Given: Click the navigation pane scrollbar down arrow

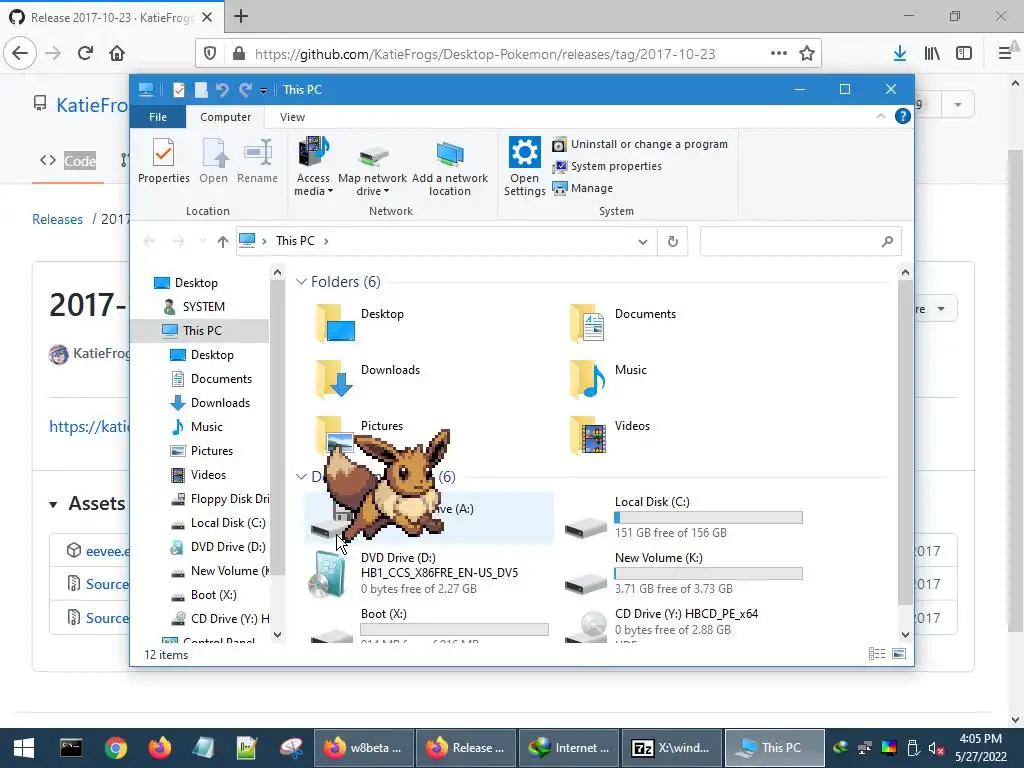Looking at the screenshot, I should tap(278, 634).
